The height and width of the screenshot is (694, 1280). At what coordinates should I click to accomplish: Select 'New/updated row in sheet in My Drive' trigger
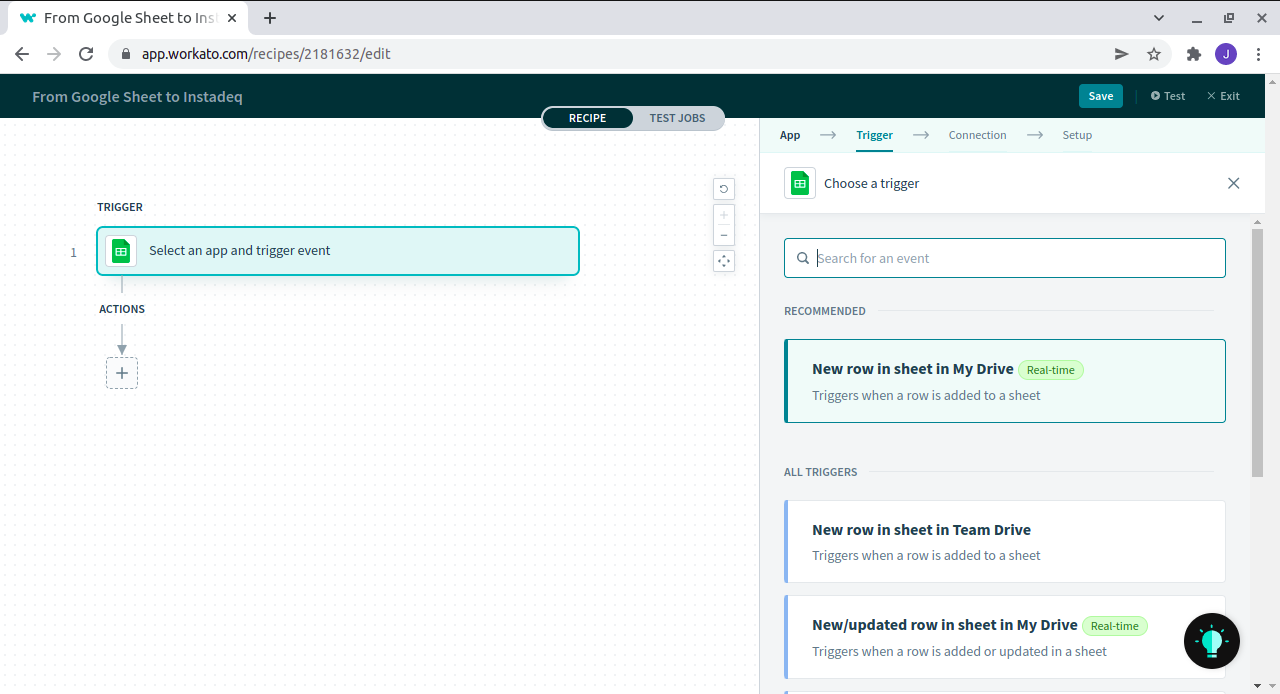1005,637
